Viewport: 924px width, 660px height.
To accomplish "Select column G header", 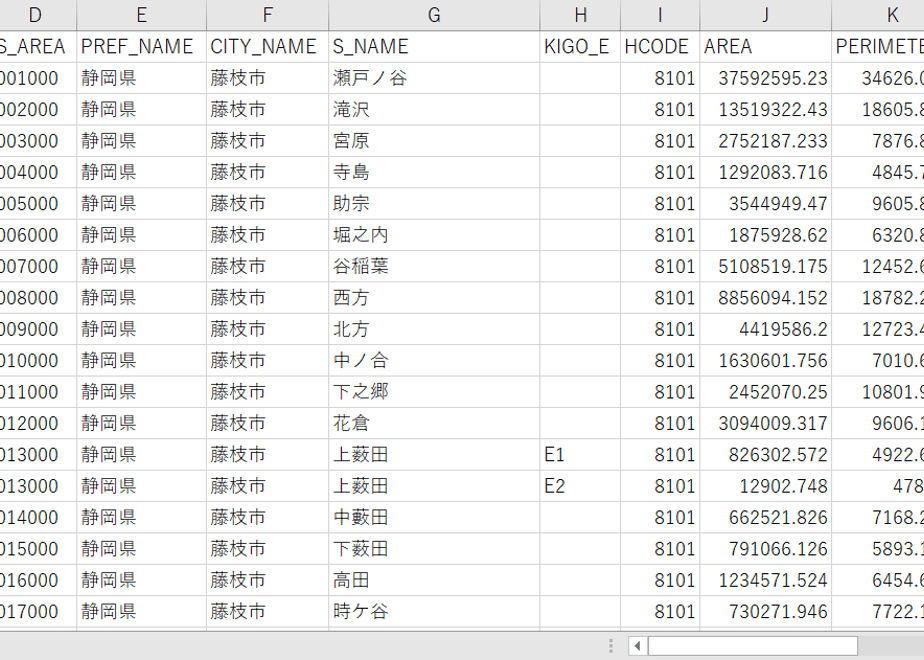I will (x=434, y=15).
